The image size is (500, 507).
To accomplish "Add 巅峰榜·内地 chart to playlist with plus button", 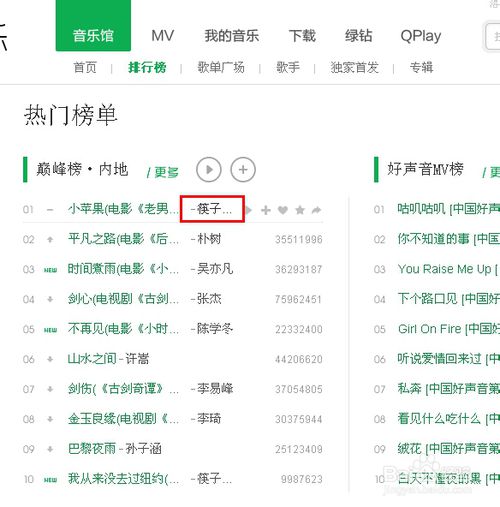I will tap(243, 170).
